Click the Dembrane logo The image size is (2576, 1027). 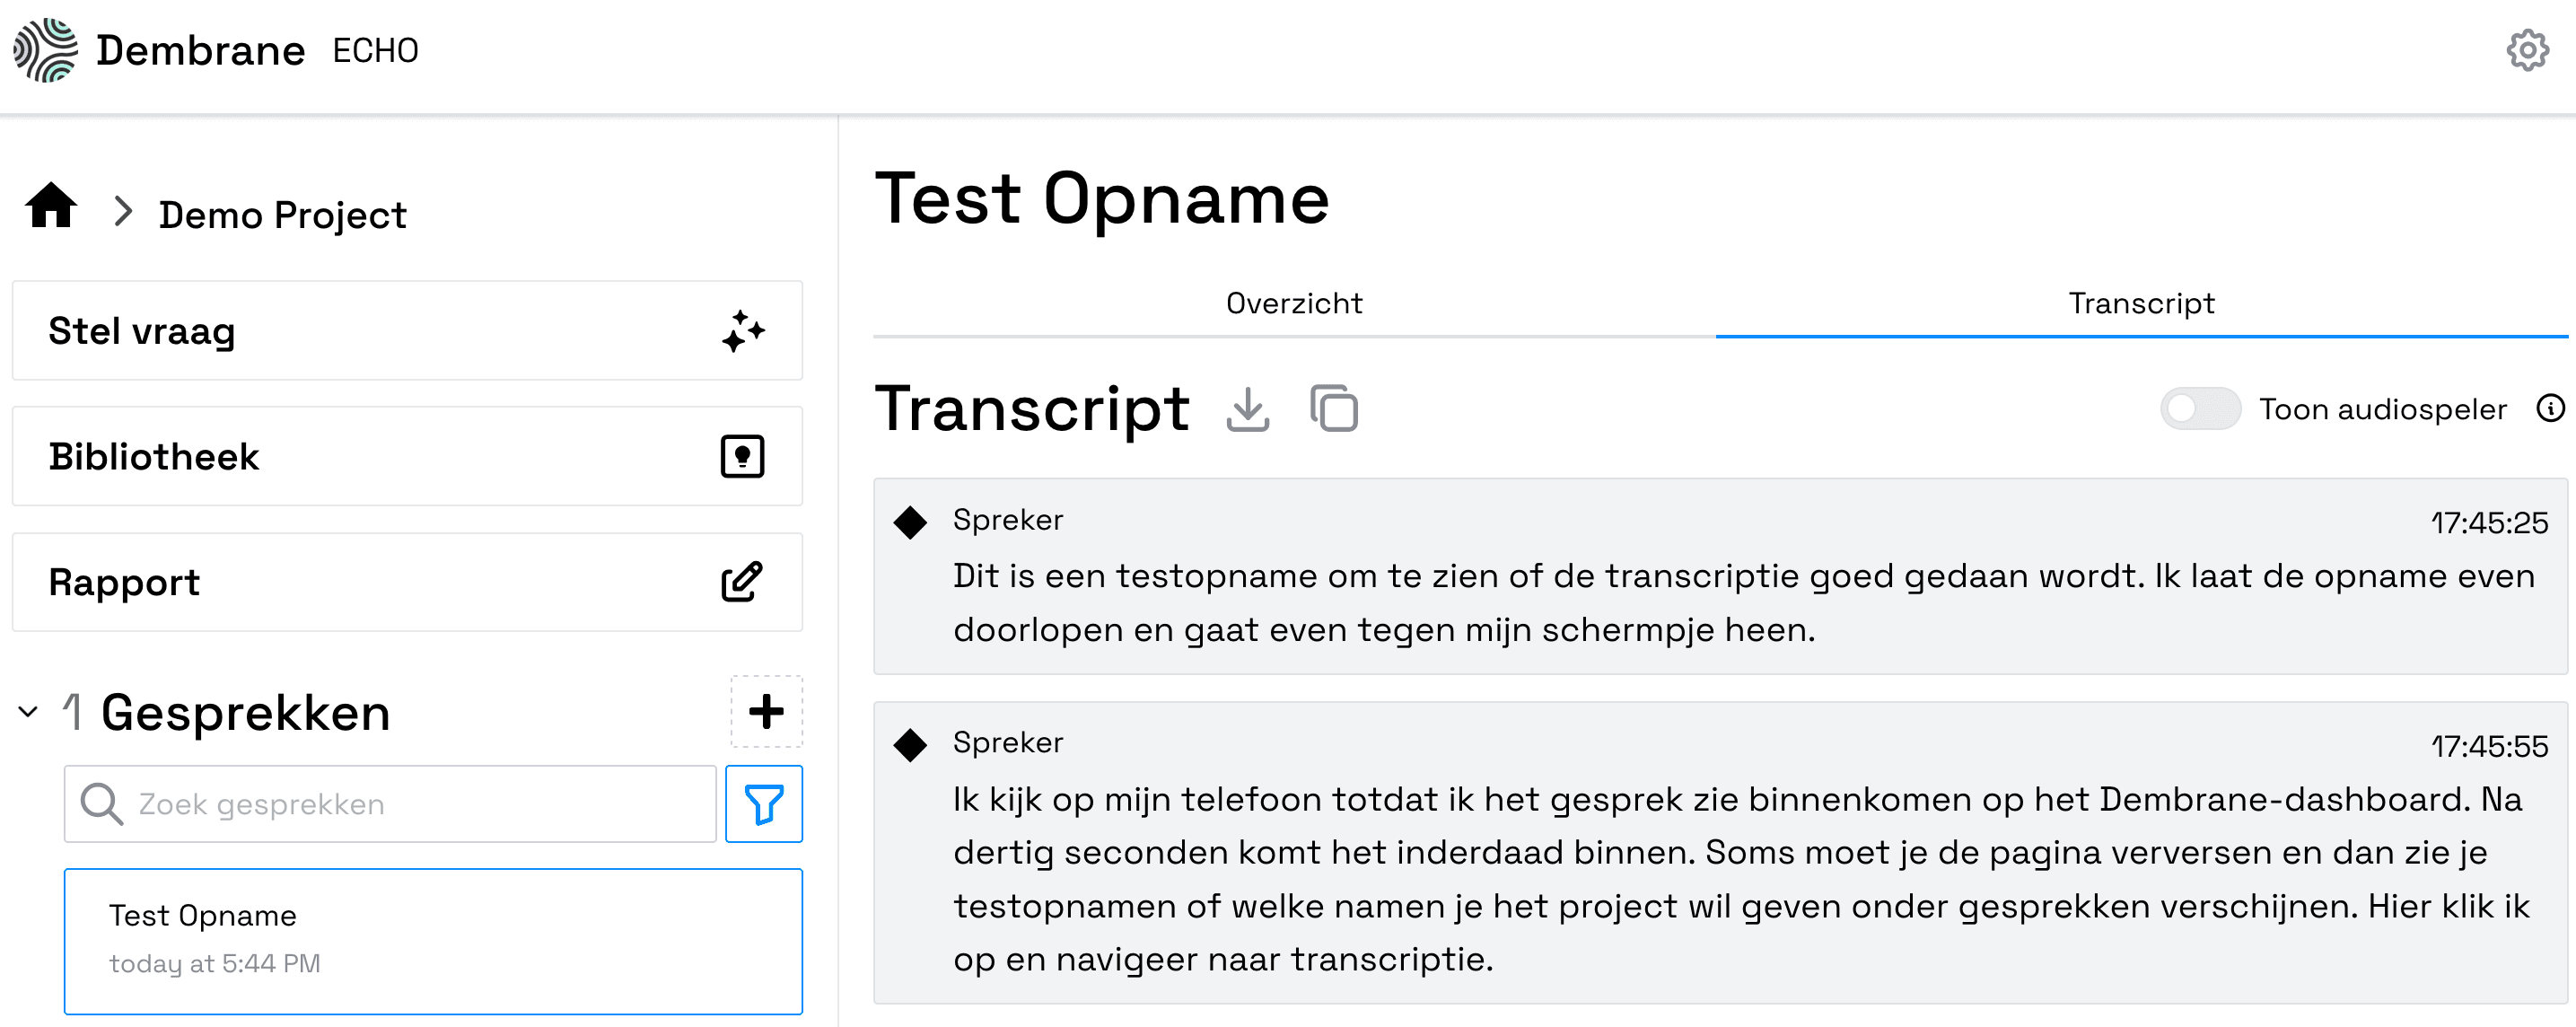pyautogui.click(x=45, y=50)
